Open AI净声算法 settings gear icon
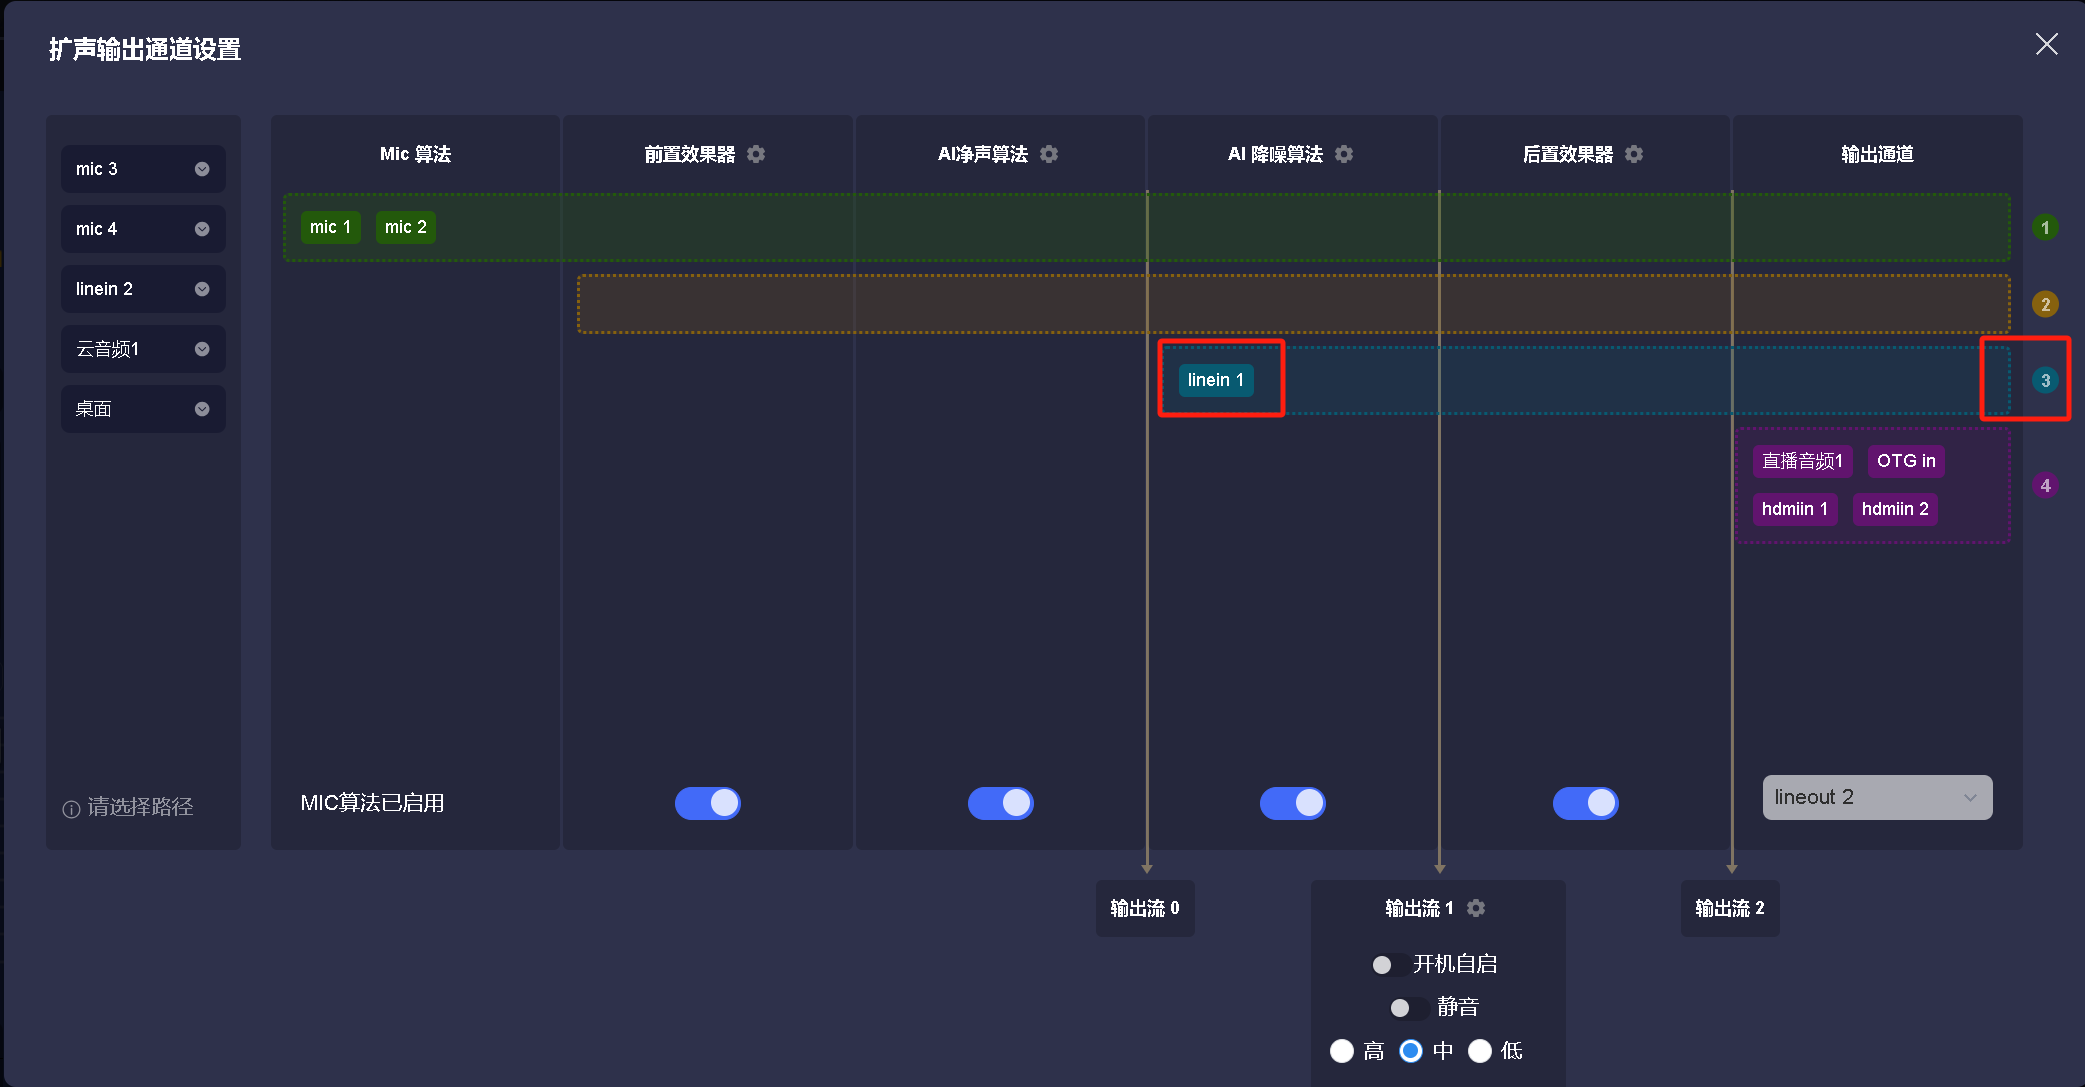The width and height of the screenshot is (2085, 1087). [1049, 154]
